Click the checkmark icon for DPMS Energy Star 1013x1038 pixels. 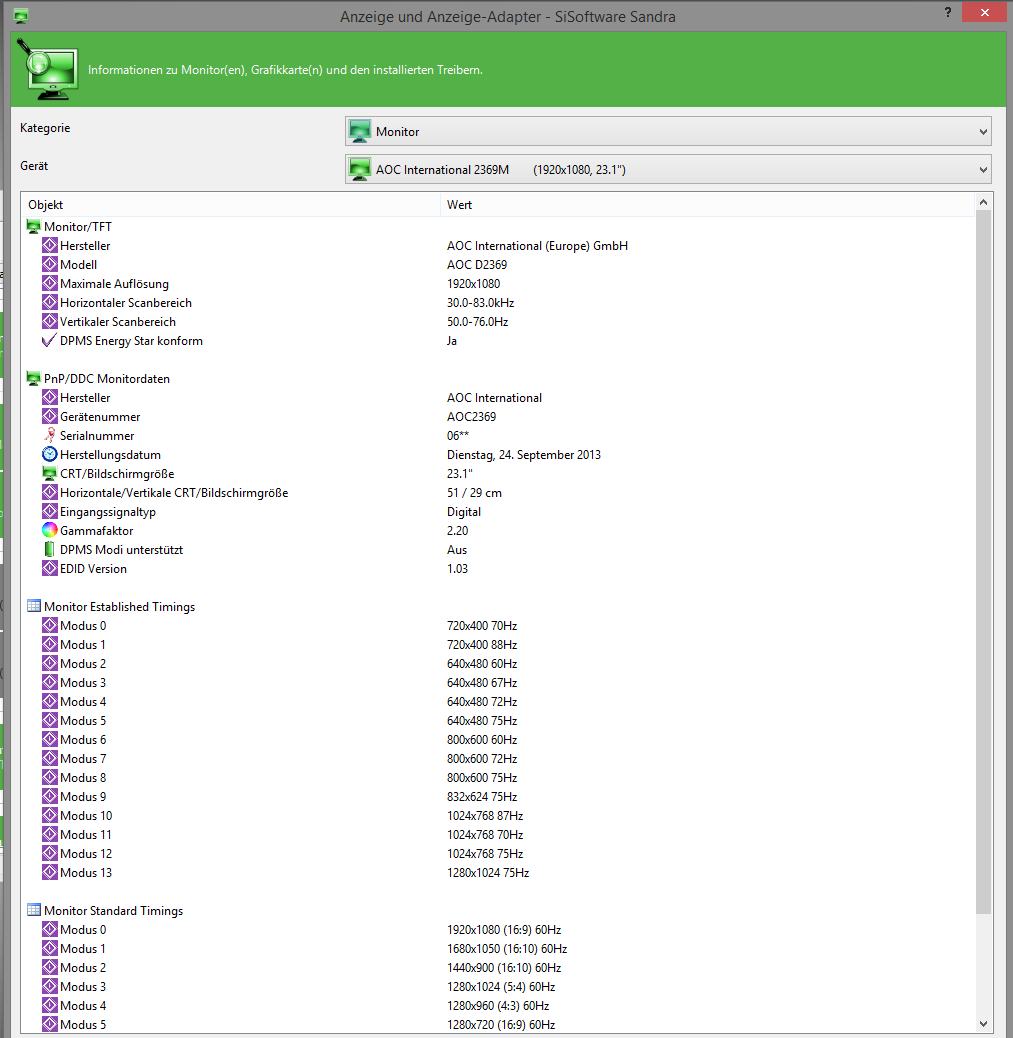[49, 340]
